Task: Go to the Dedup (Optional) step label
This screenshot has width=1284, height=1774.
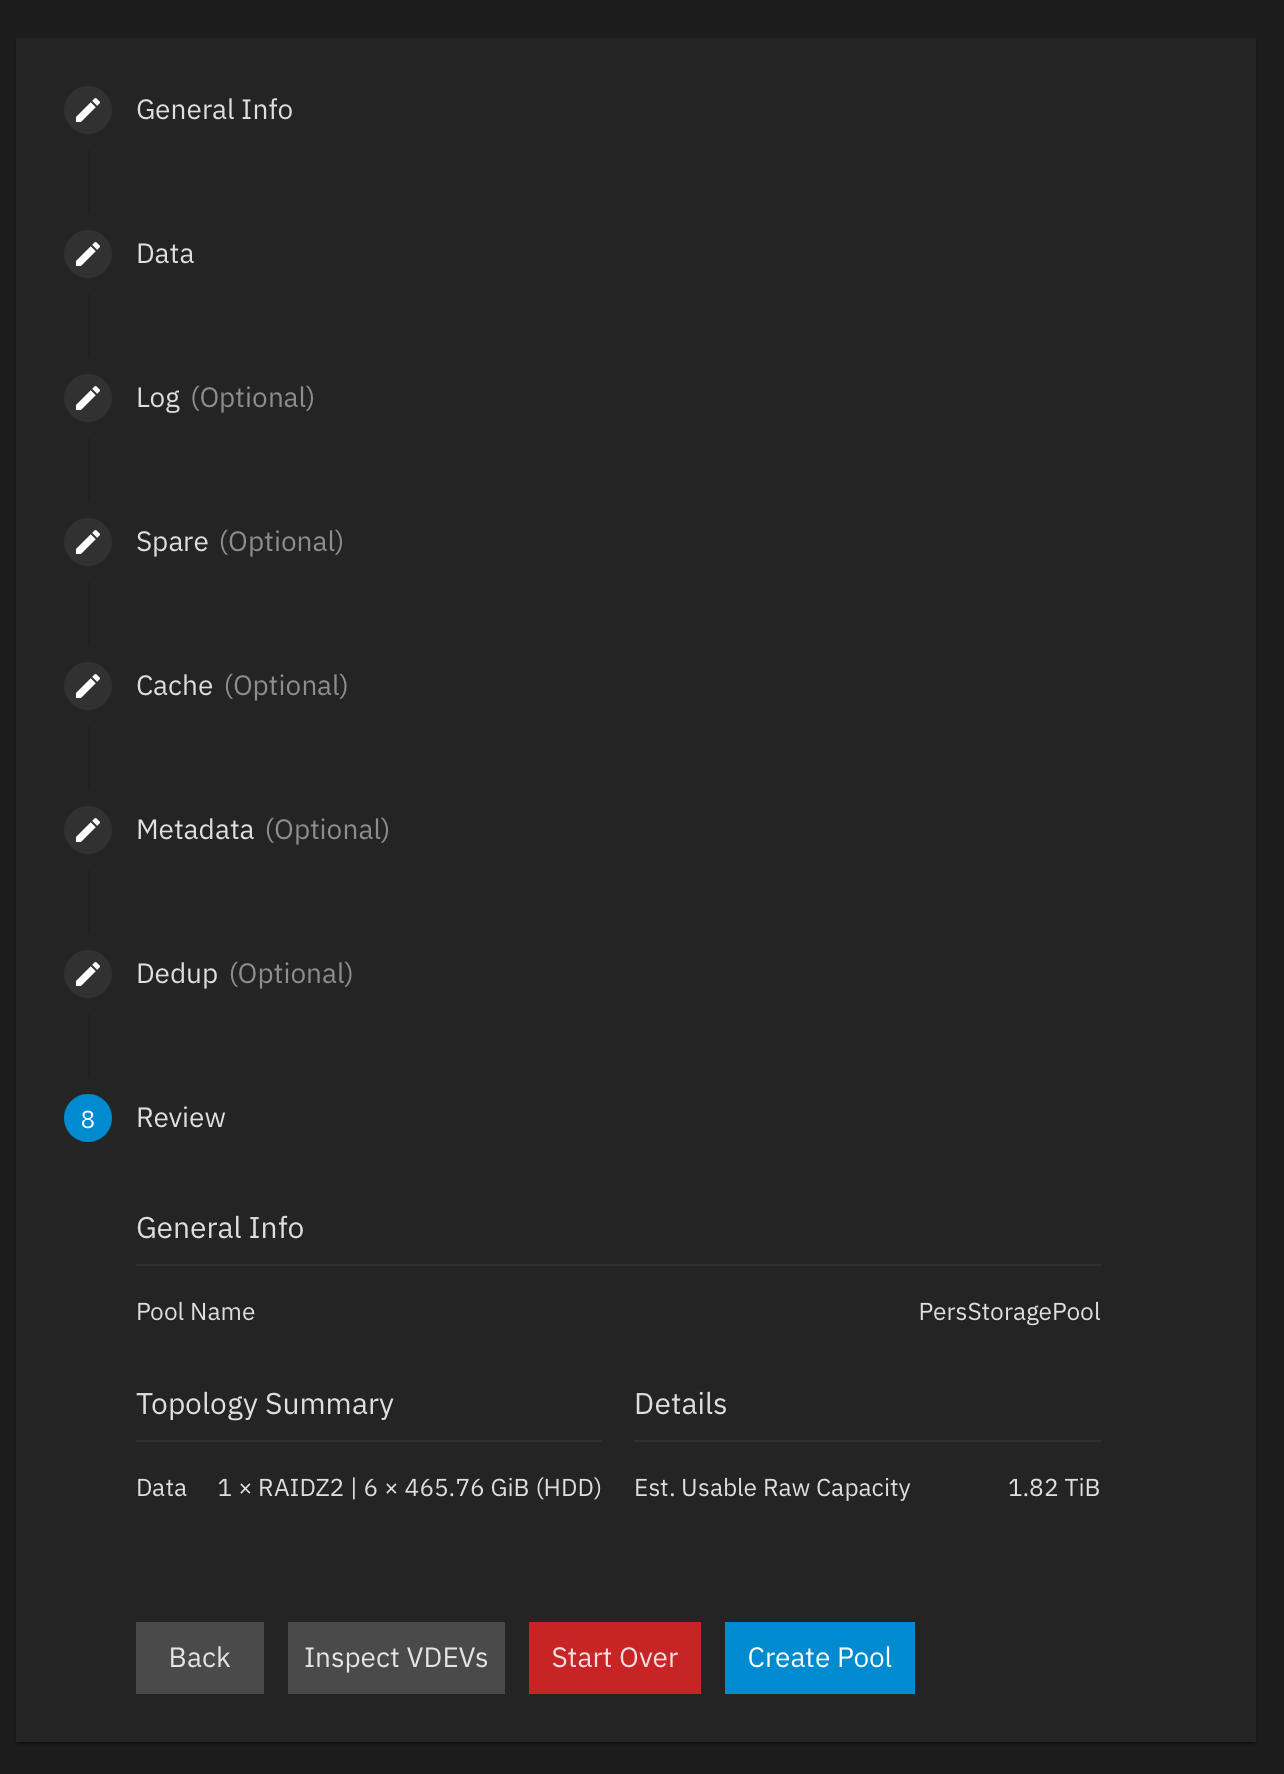Action: pos(244,974)
